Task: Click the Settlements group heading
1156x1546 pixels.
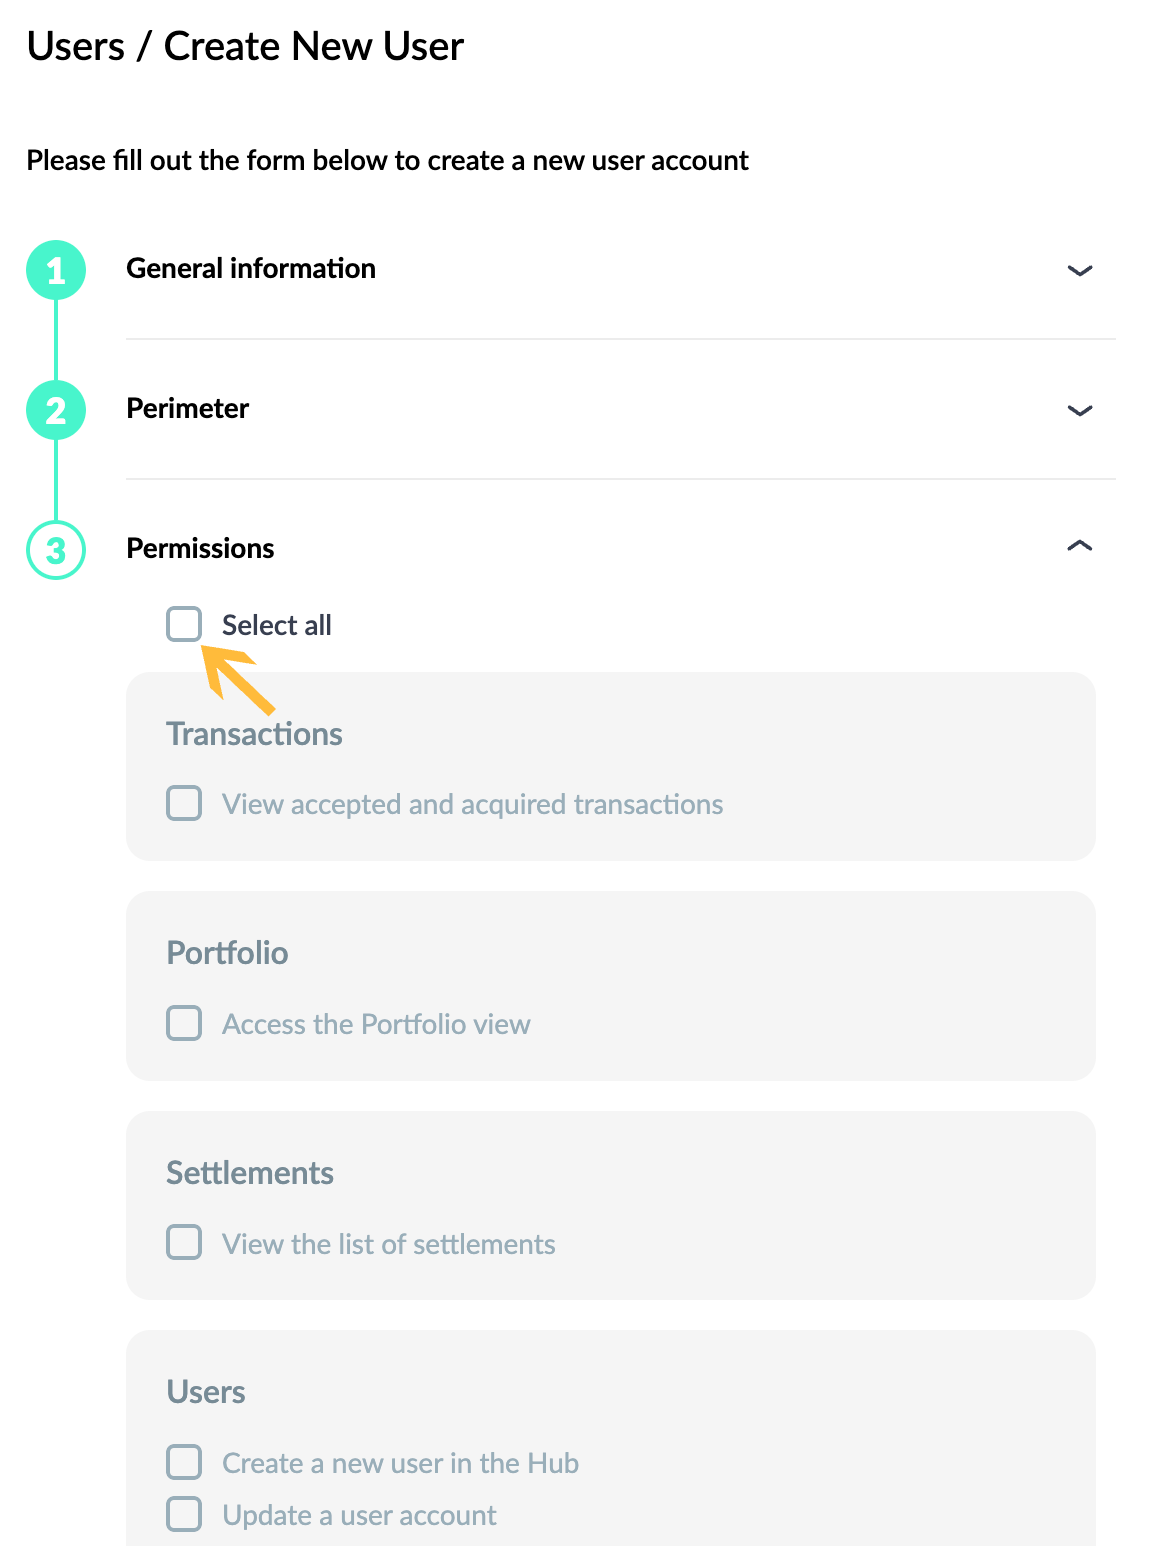Action: 250,1173
